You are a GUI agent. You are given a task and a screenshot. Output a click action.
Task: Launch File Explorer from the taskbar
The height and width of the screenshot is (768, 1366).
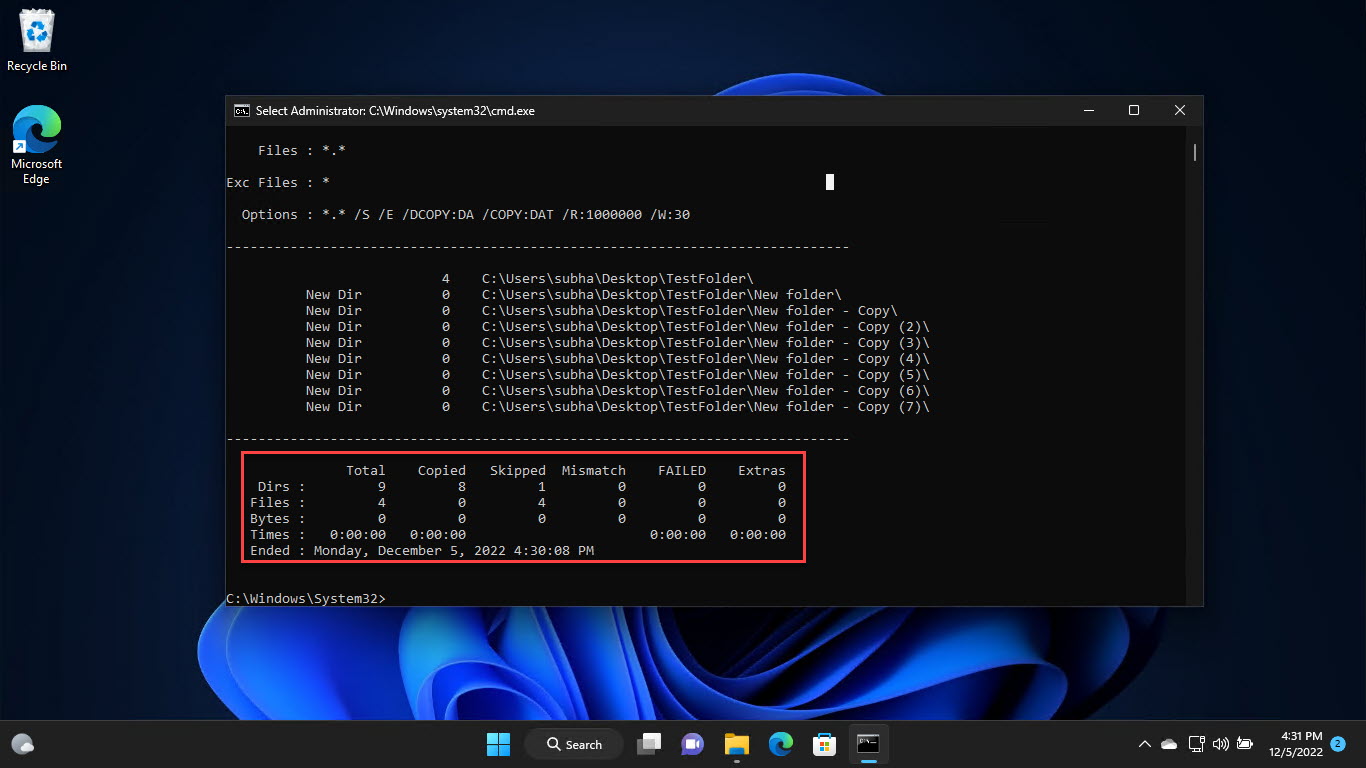(737, 744)
